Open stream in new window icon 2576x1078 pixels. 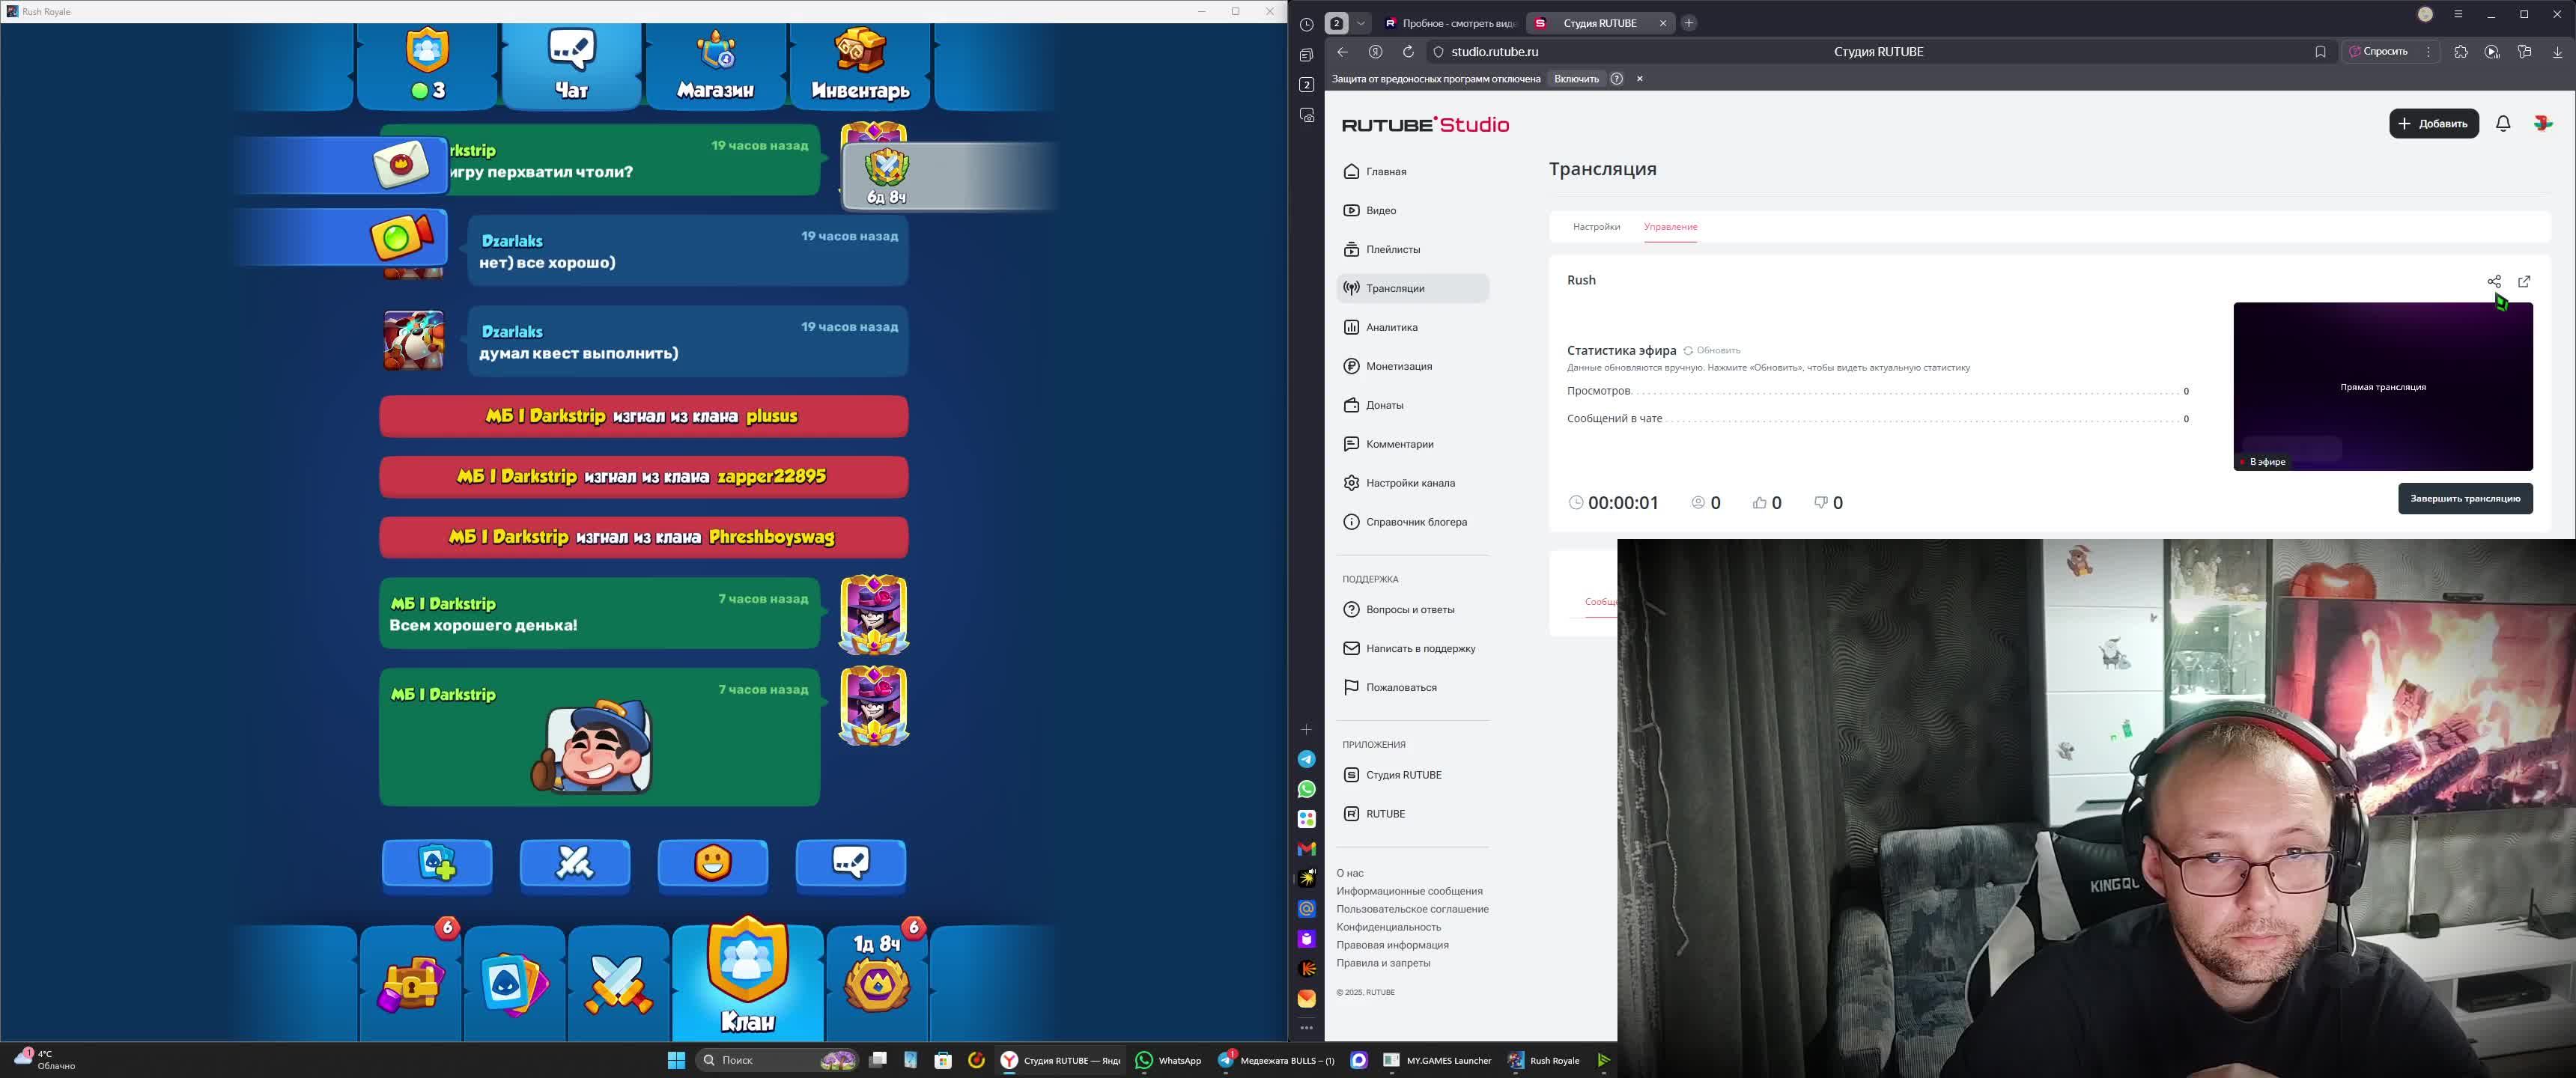pyautogui.click(x=2523, y=281)
